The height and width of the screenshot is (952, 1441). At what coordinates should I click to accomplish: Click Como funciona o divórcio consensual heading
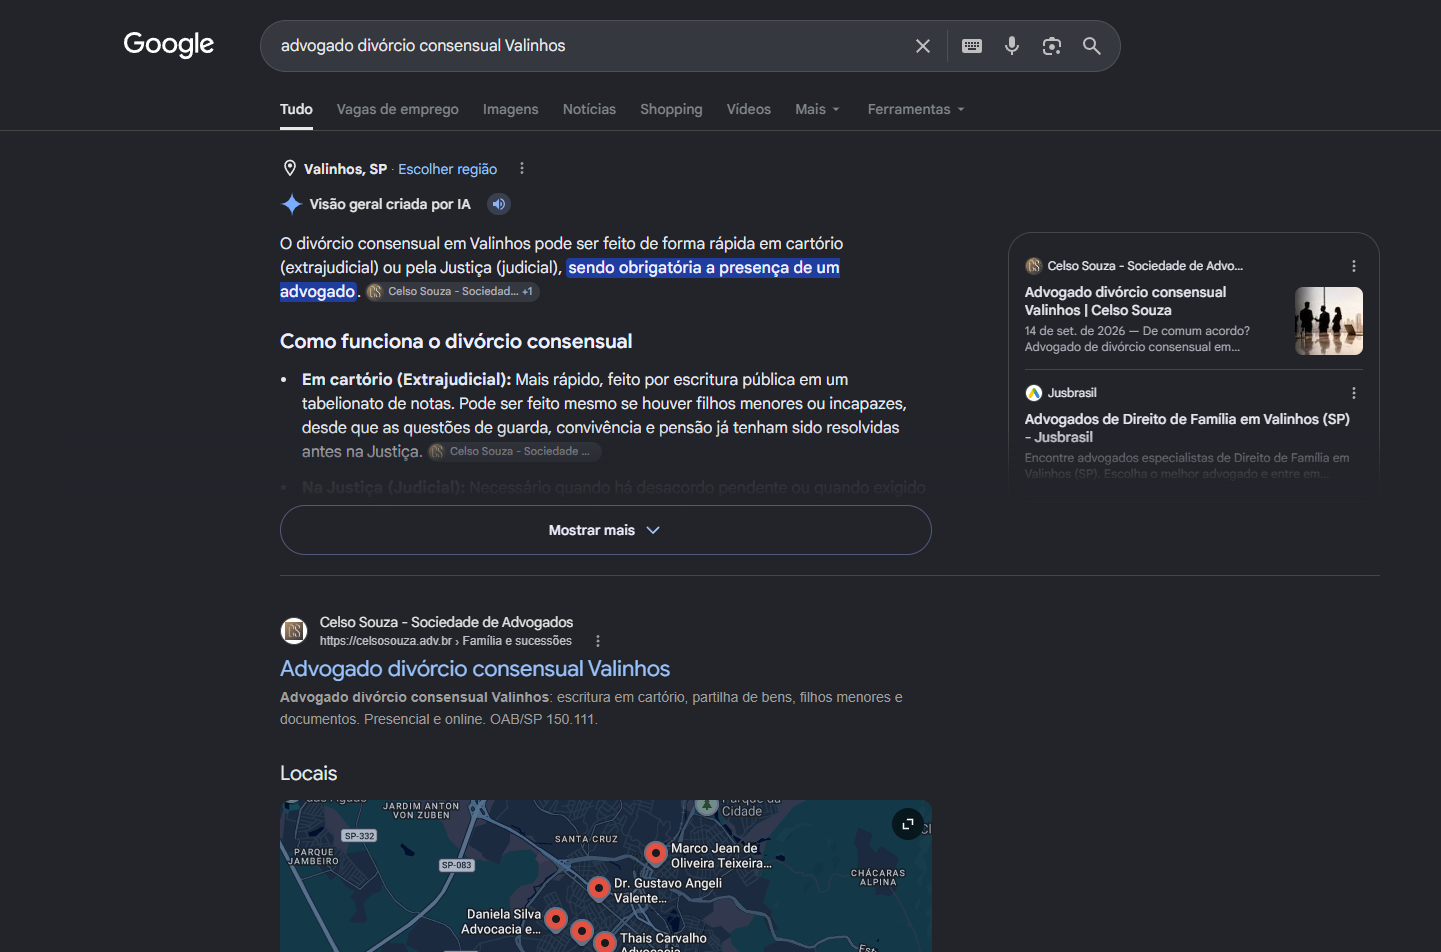point(456,341)
